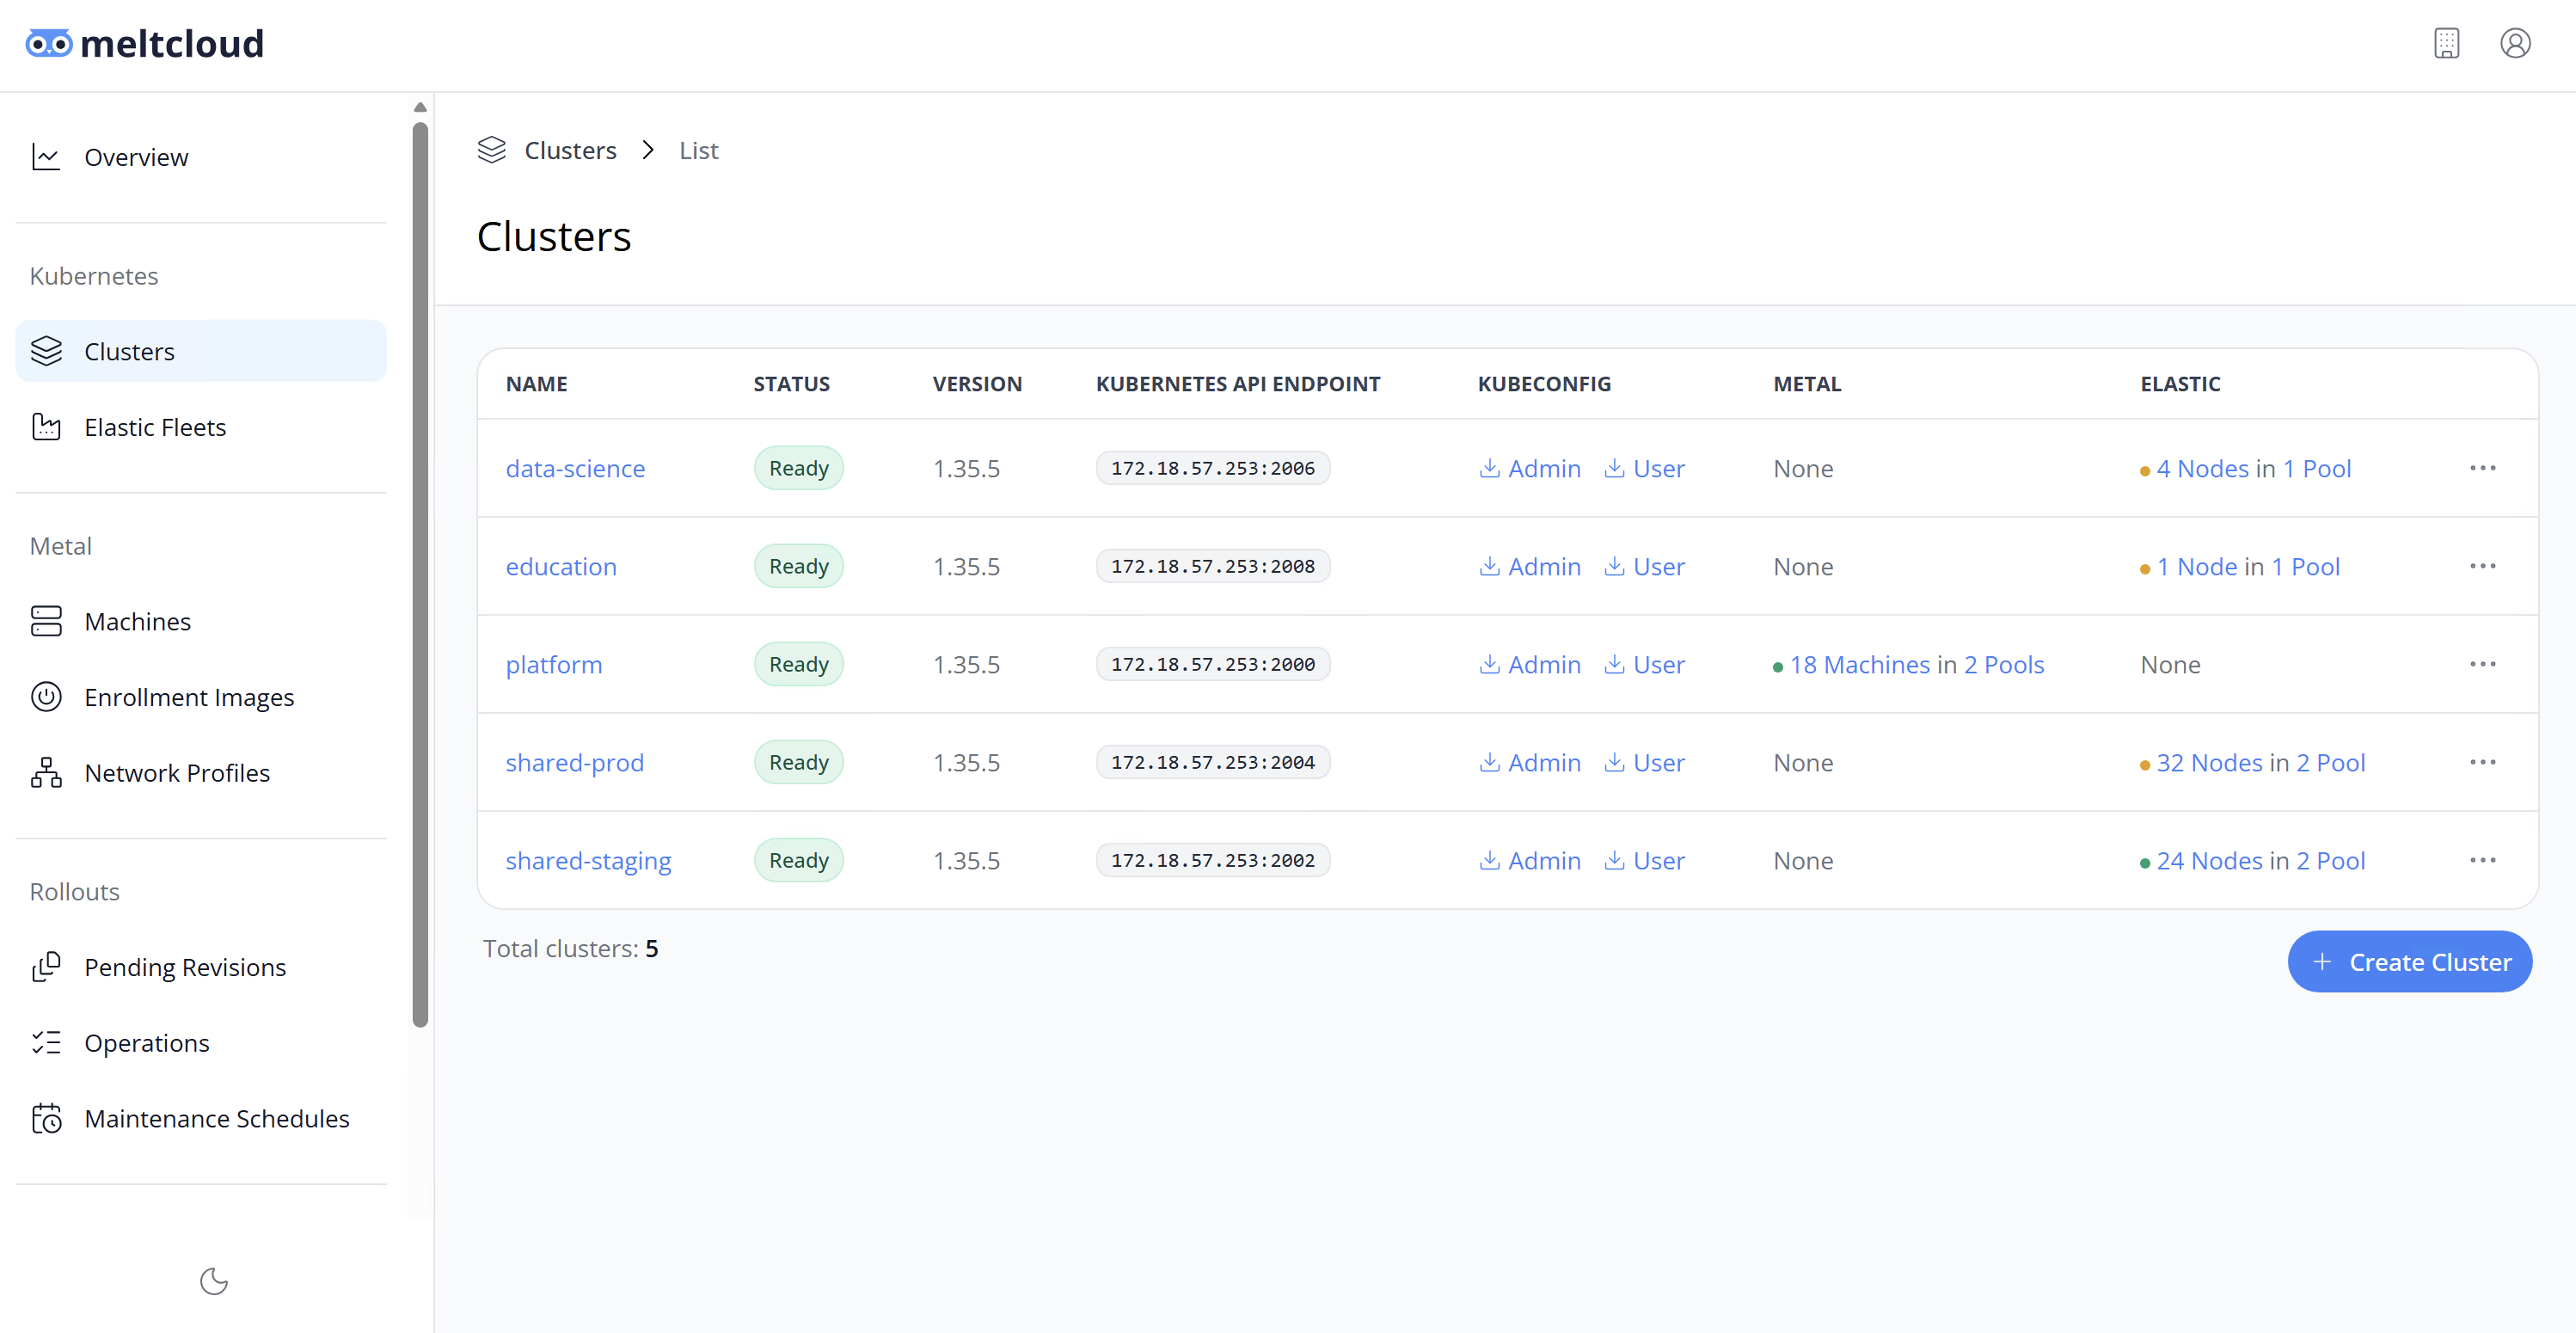Open Operations from sidebar
The image size is (2576, 1333).
click(201, 1043)
